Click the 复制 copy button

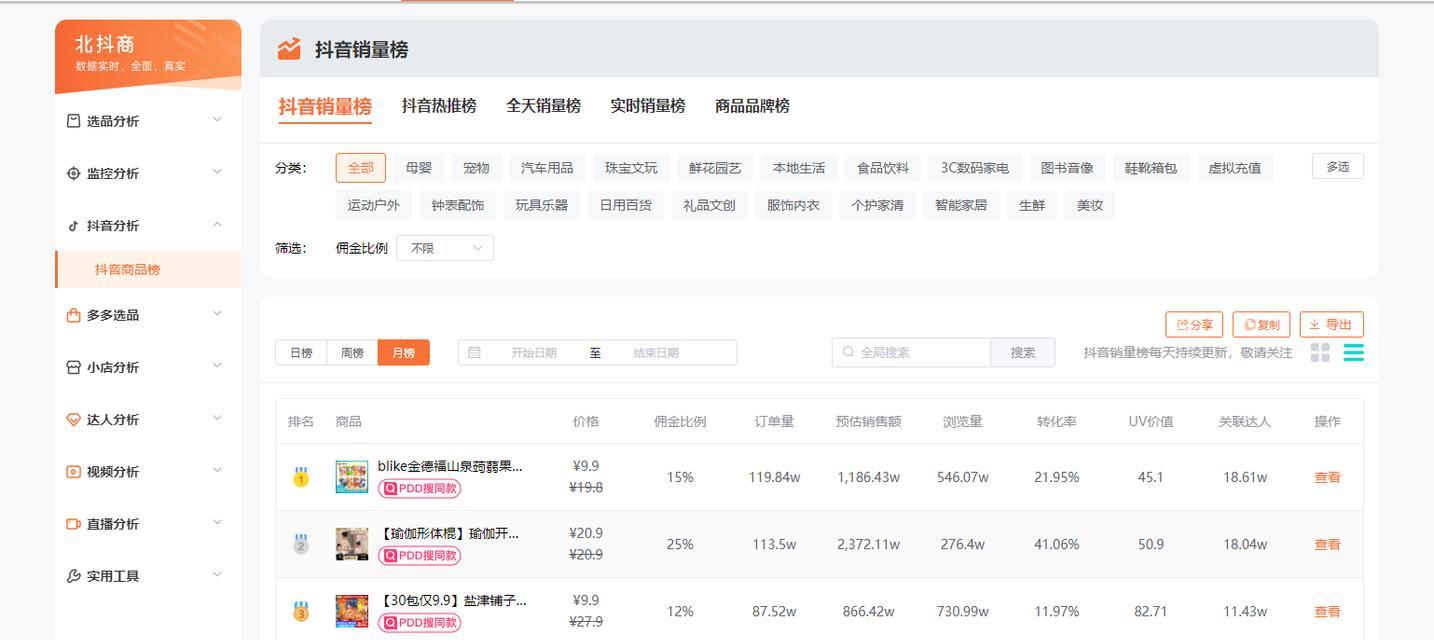1261,325
